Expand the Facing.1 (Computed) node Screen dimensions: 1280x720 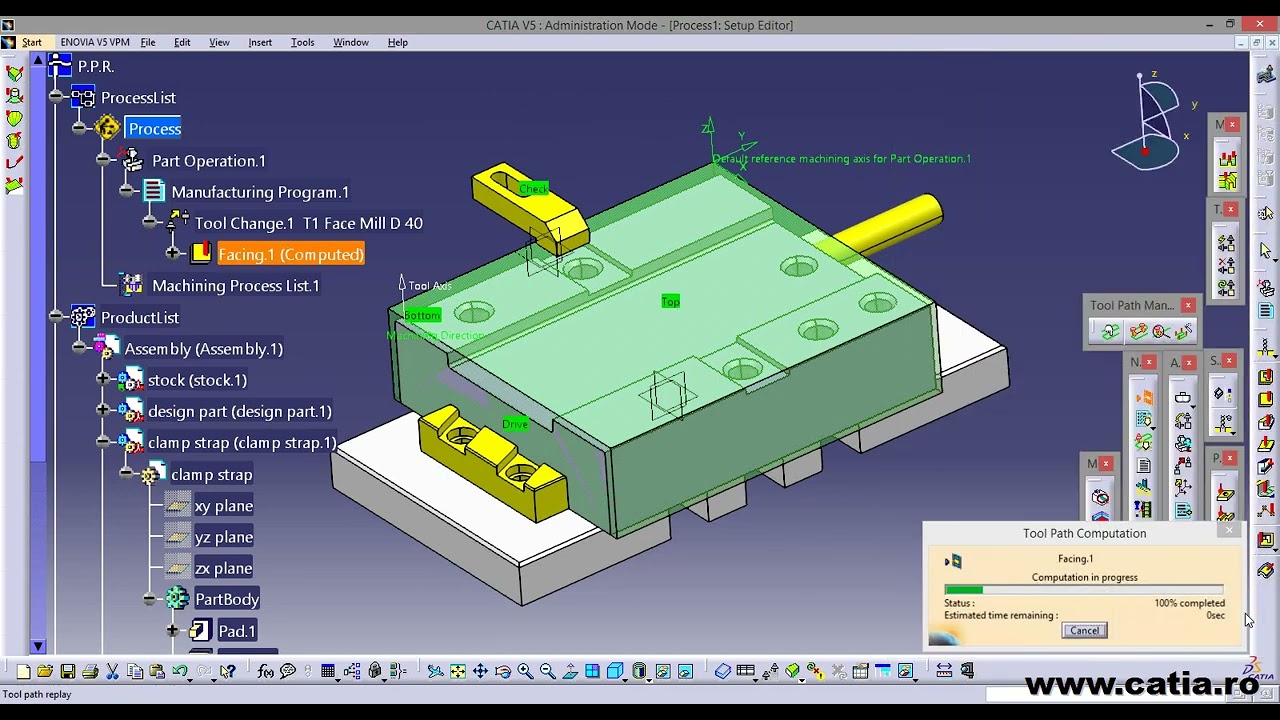[173, 254]
